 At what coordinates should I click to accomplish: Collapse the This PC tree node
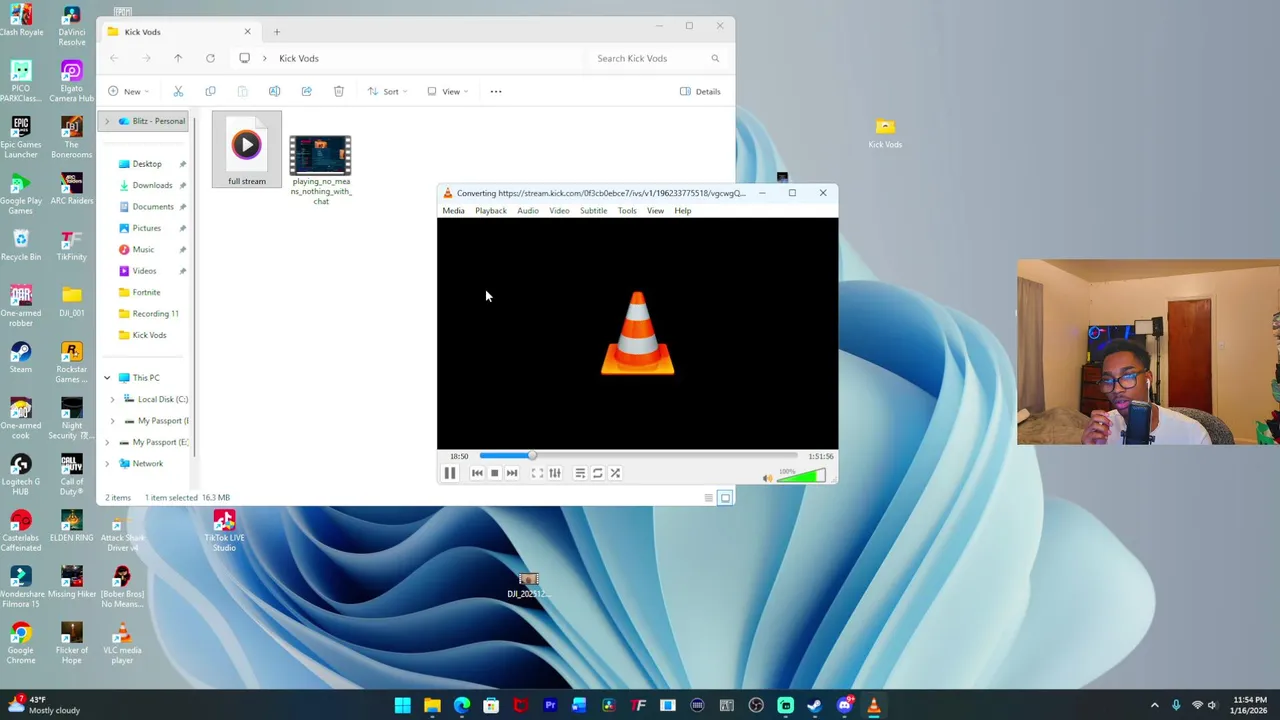pyautogui.click(x=107, y=378)
